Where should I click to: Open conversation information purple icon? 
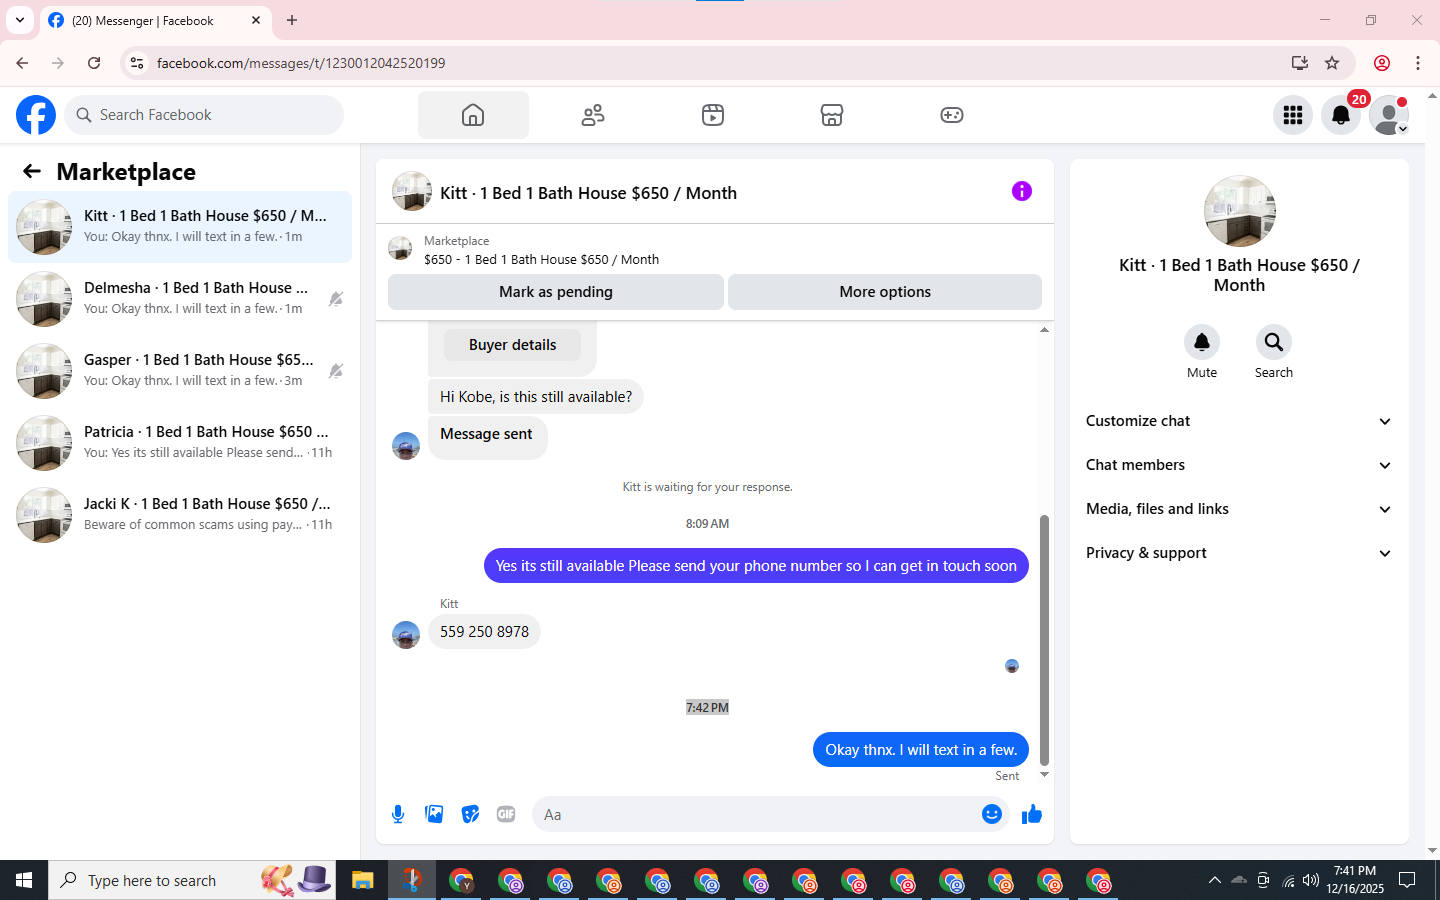tap(1021, 191)
